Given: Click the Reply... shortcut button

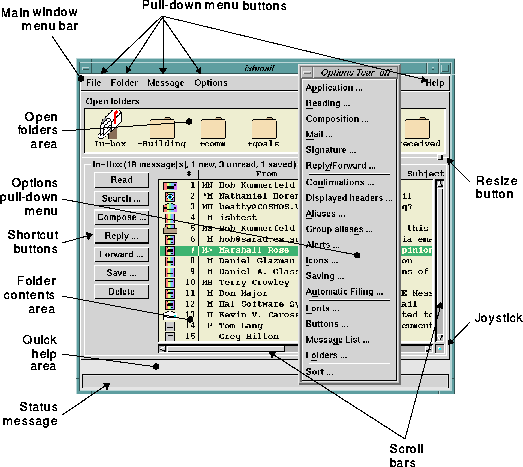Looking at the screenshot, I should coord(121,236).
